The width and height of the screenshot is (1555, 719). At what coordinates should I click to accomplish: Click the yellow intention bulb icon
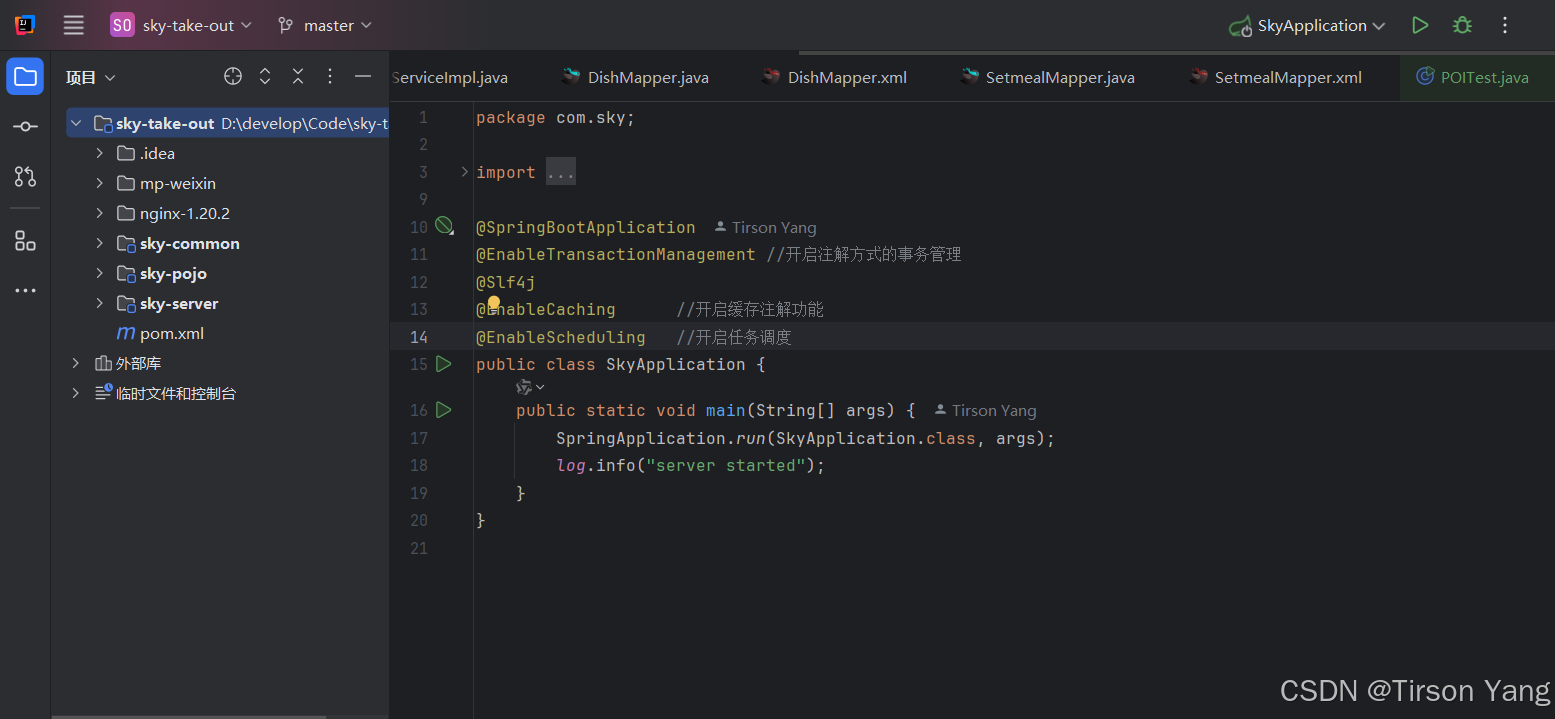coord(493,303)
